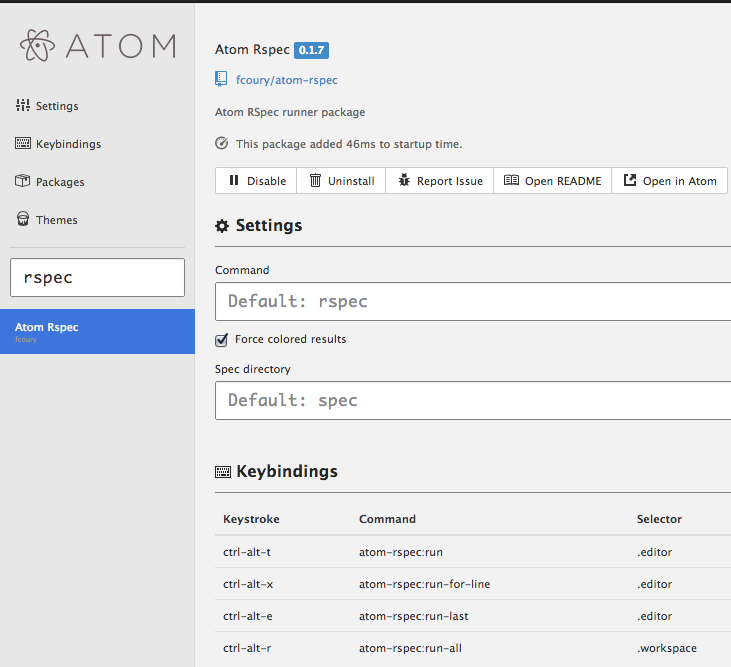Disable the Atom Rspec package
This screenshot has width=731, height=667.
[x=256, y=180]
